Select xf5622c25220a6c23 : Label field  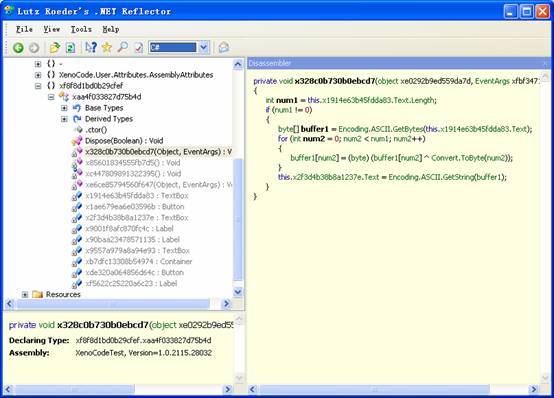pyautogui.click(x=131, y=283)
